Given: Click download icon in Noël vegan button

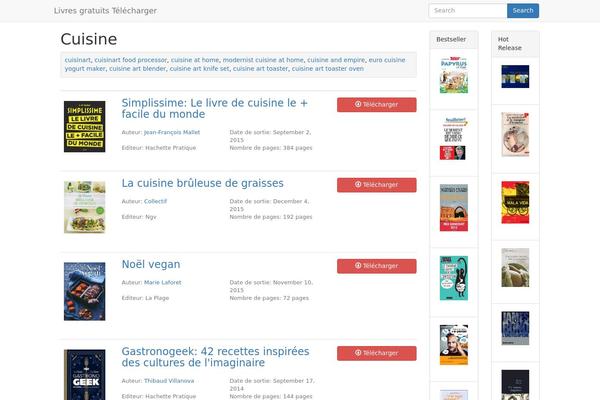Looking at the screenshot, I should click(358, 266).
